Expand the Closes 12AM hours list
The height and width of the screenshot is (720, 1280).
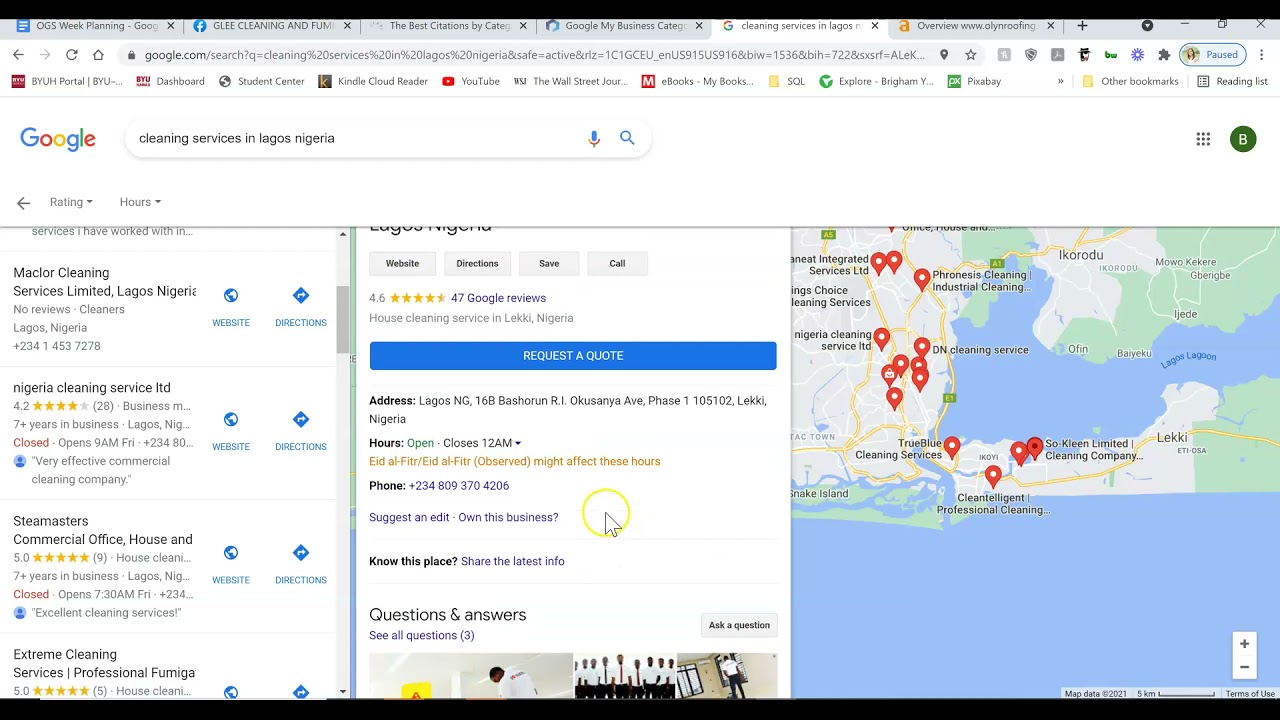[x=518, y=443]
